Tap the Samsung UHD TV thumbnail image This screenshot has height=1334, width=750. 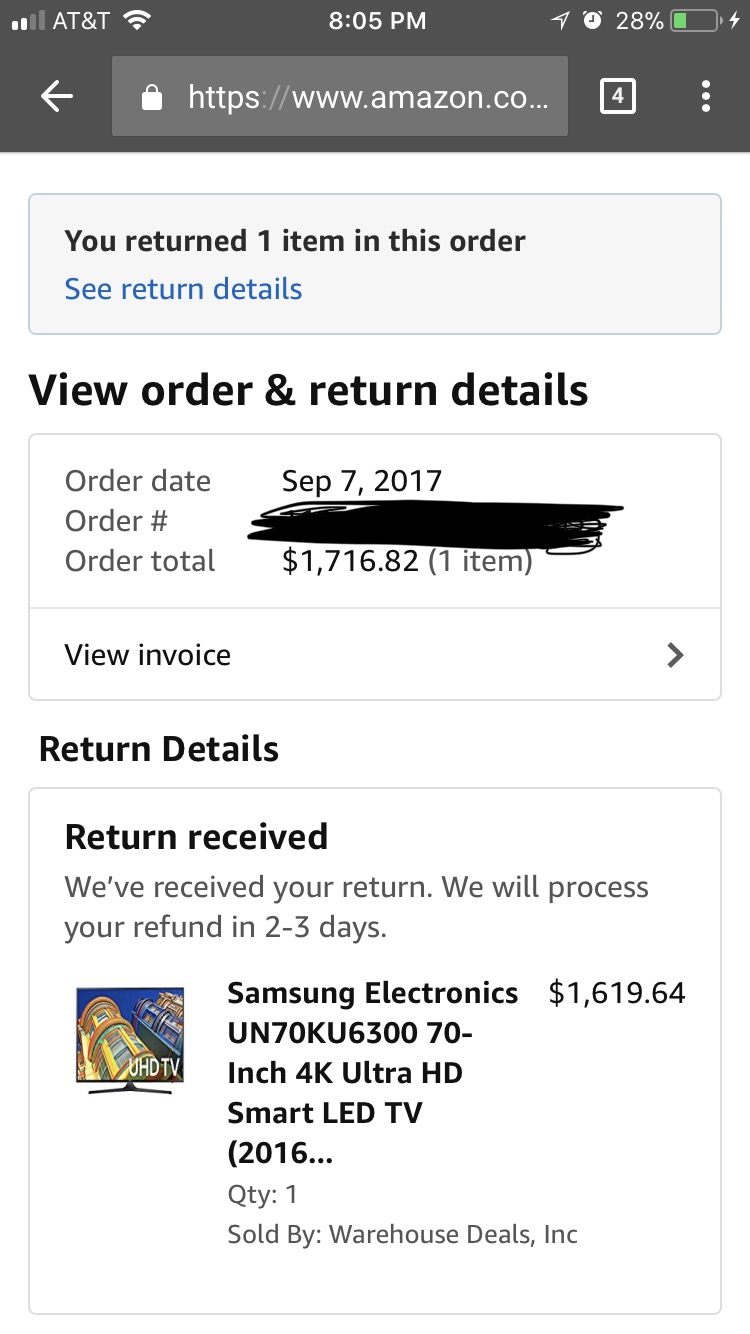click(x=131, y=1040)
